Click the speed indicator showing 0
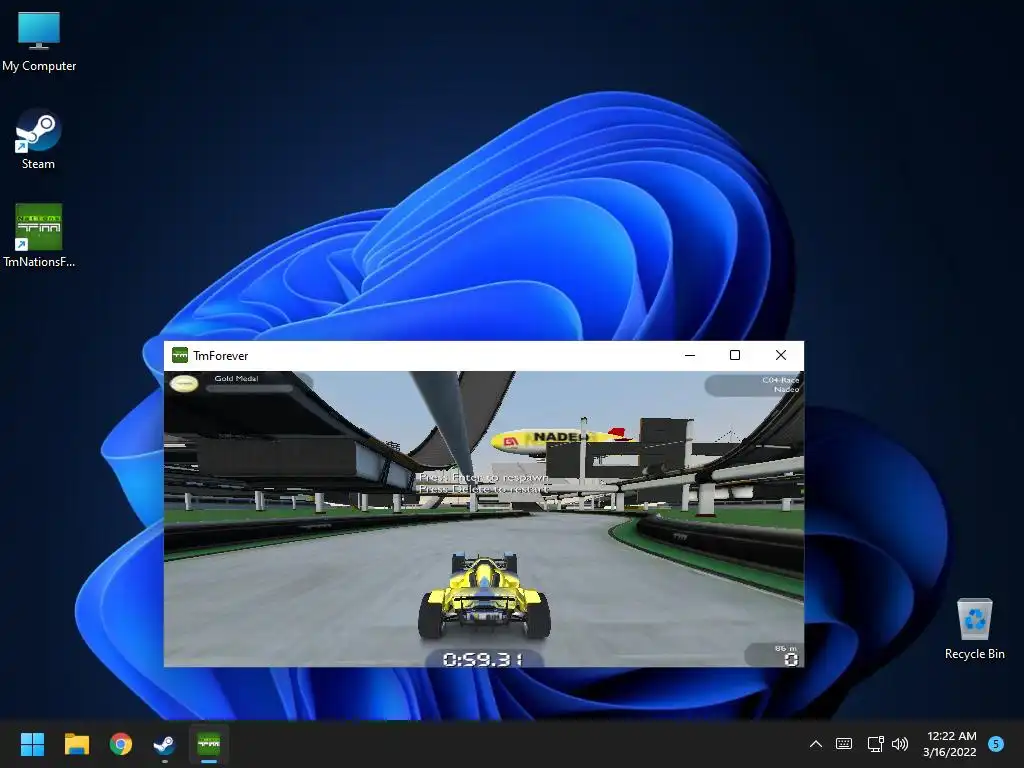 click(x=791, y=659)
